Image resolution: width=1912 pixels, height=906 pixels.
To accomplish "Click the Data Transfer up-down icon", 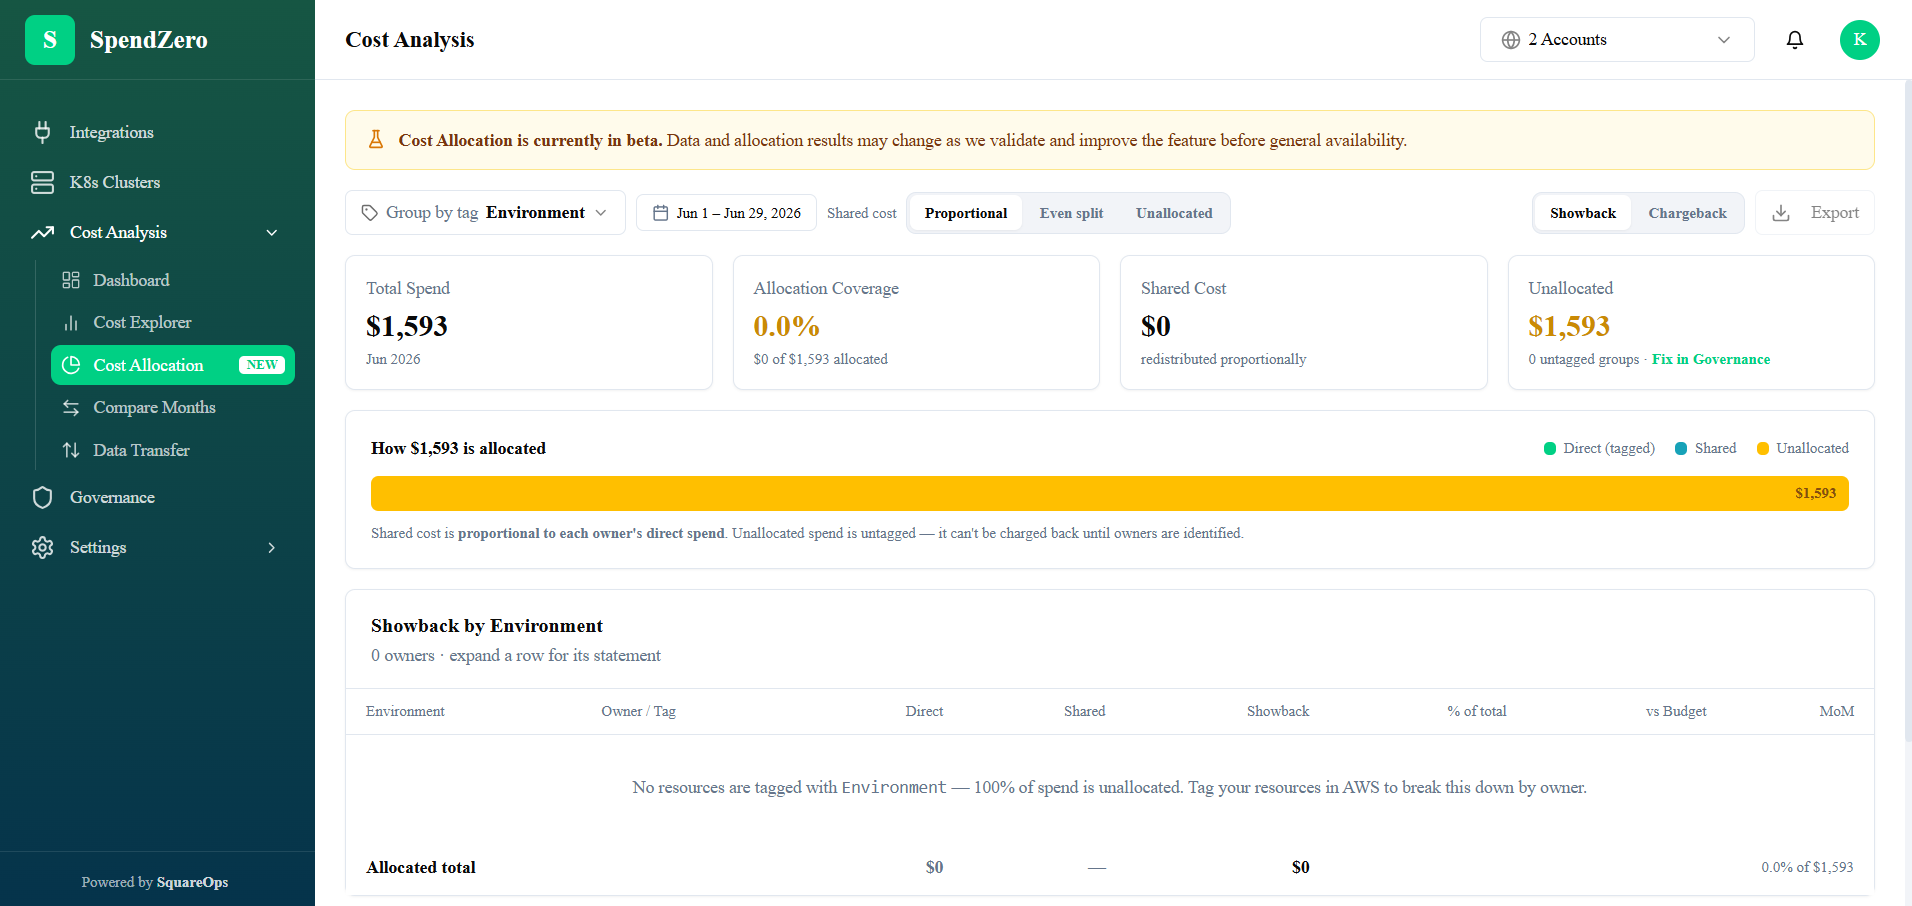I will (71, 450).
